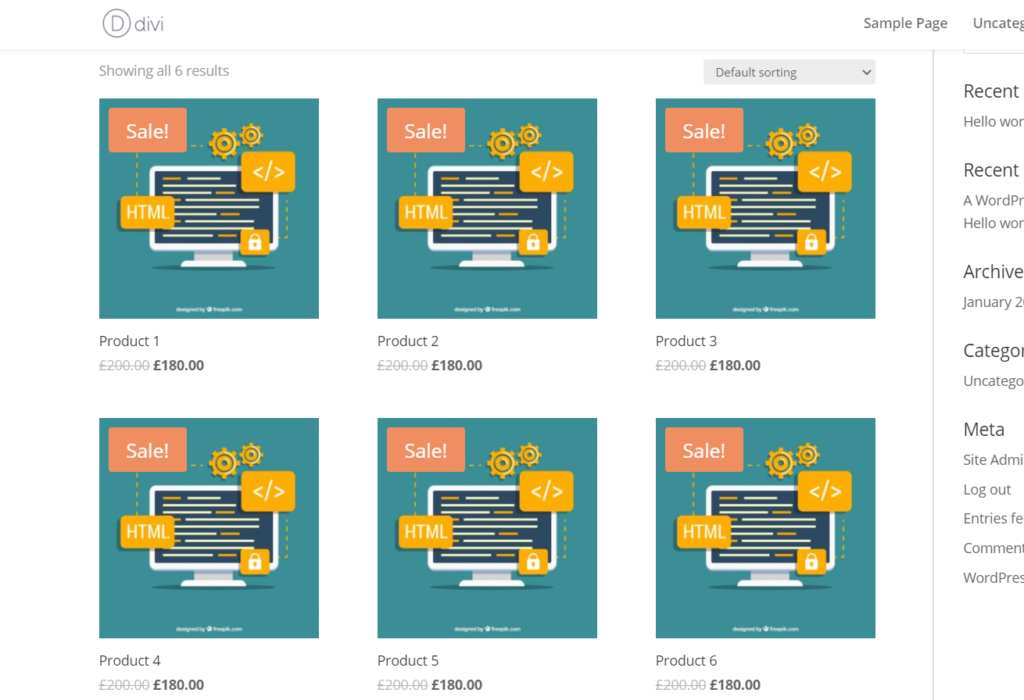Click the Sale! badge on Product 3

[x=704, y=131]
